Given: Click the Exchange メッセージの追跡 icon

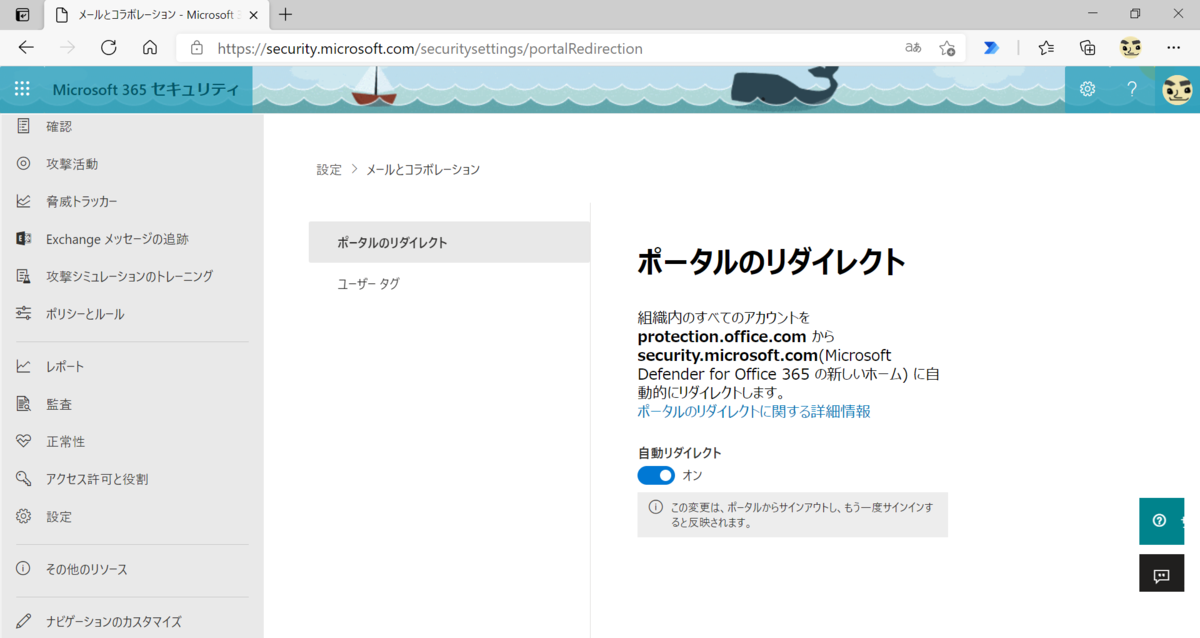Looking at the screenshot, I should [23, 239].
